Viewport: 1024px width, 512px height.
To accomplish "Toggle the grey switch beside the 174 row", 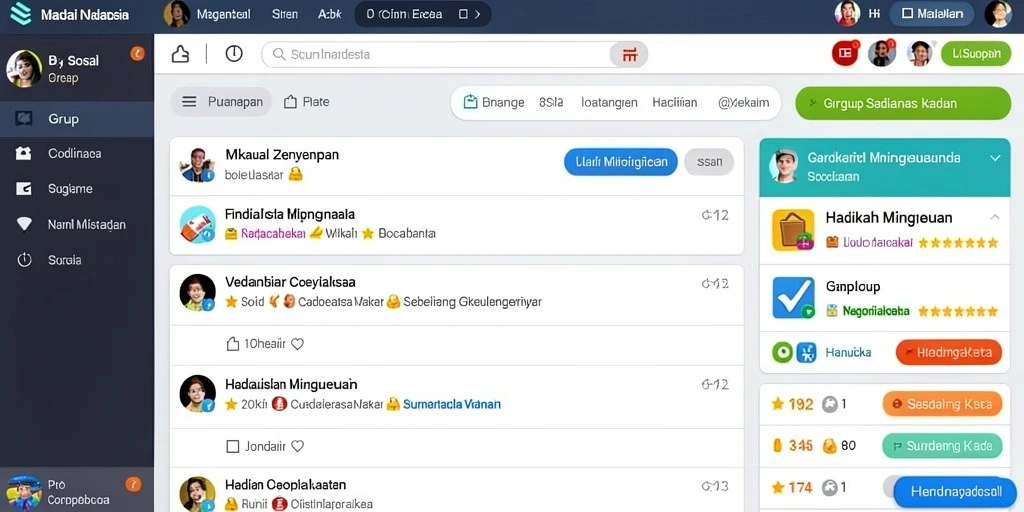I will click(x=889, y=487).
